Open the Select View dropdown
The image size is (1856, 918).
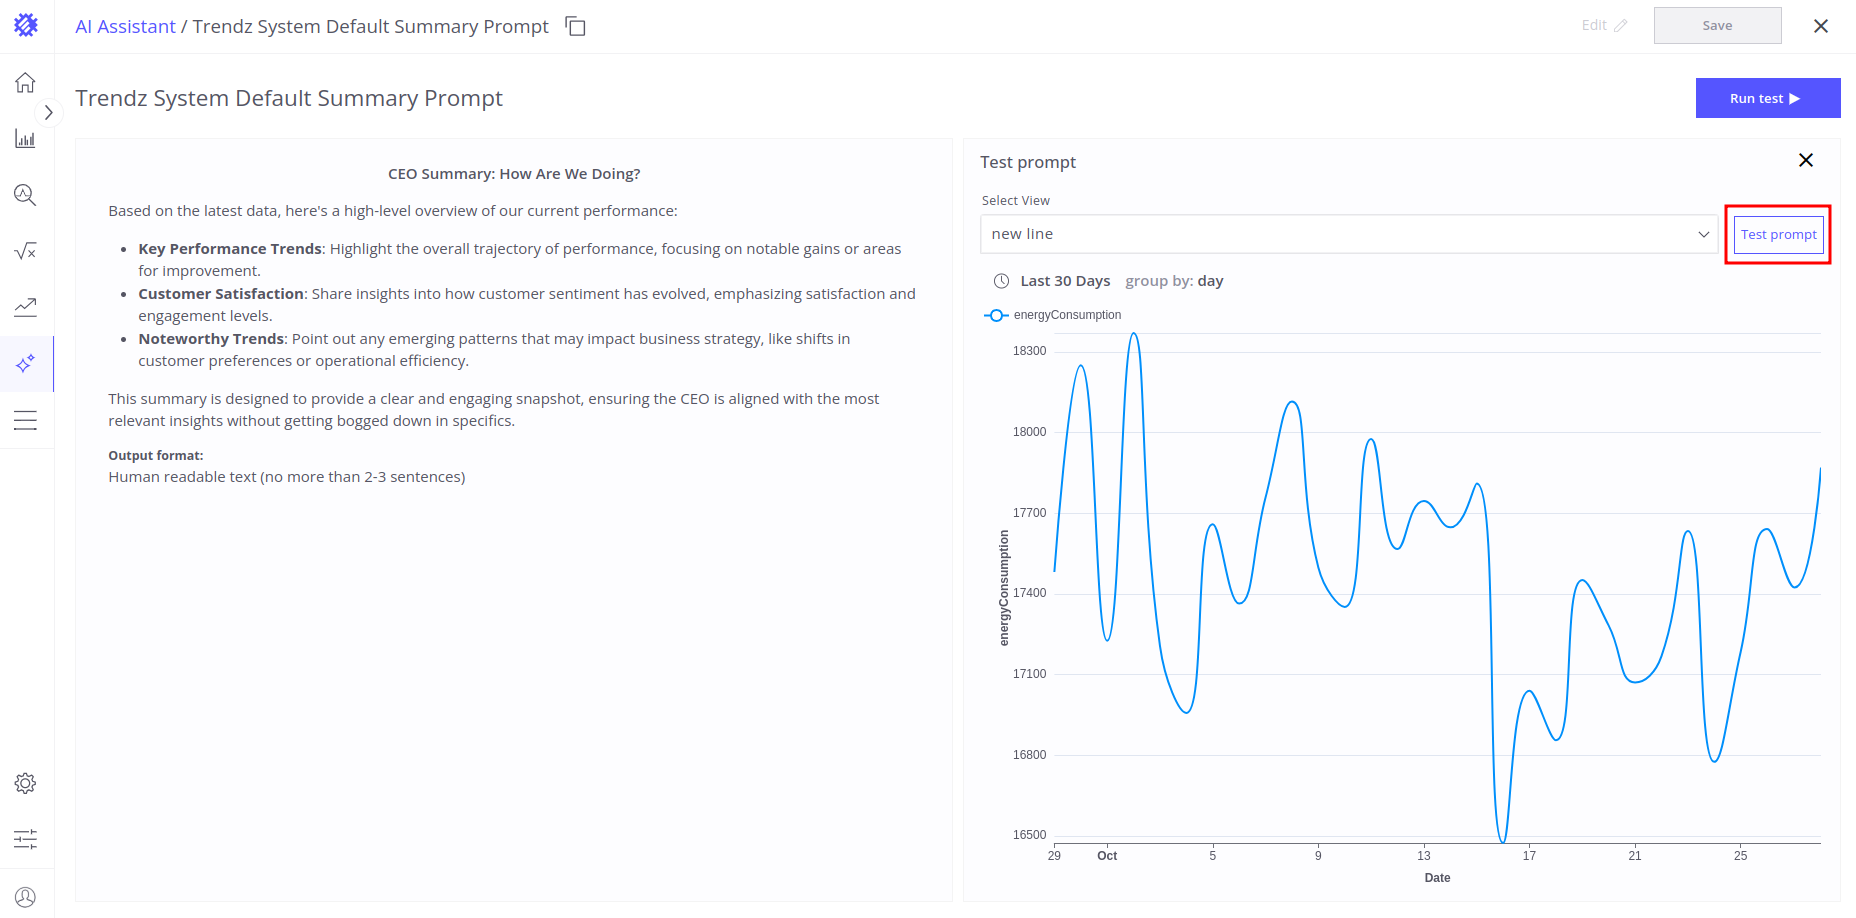pos(1348,234)
